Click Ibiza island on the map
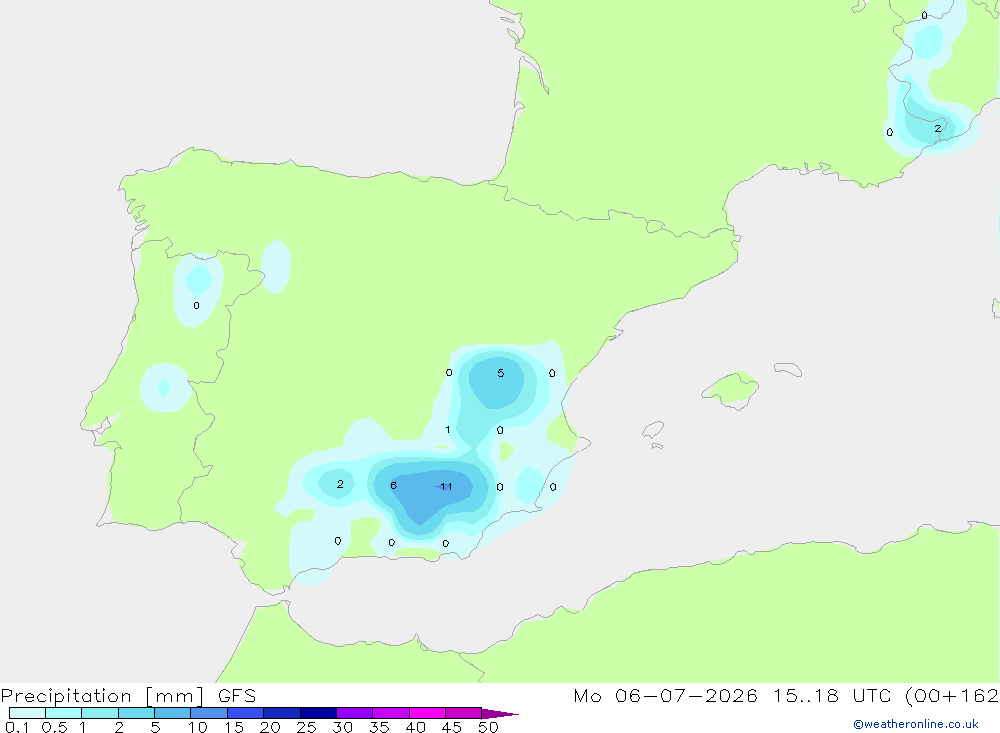1000x733 pixels. (x=653, y=430)
